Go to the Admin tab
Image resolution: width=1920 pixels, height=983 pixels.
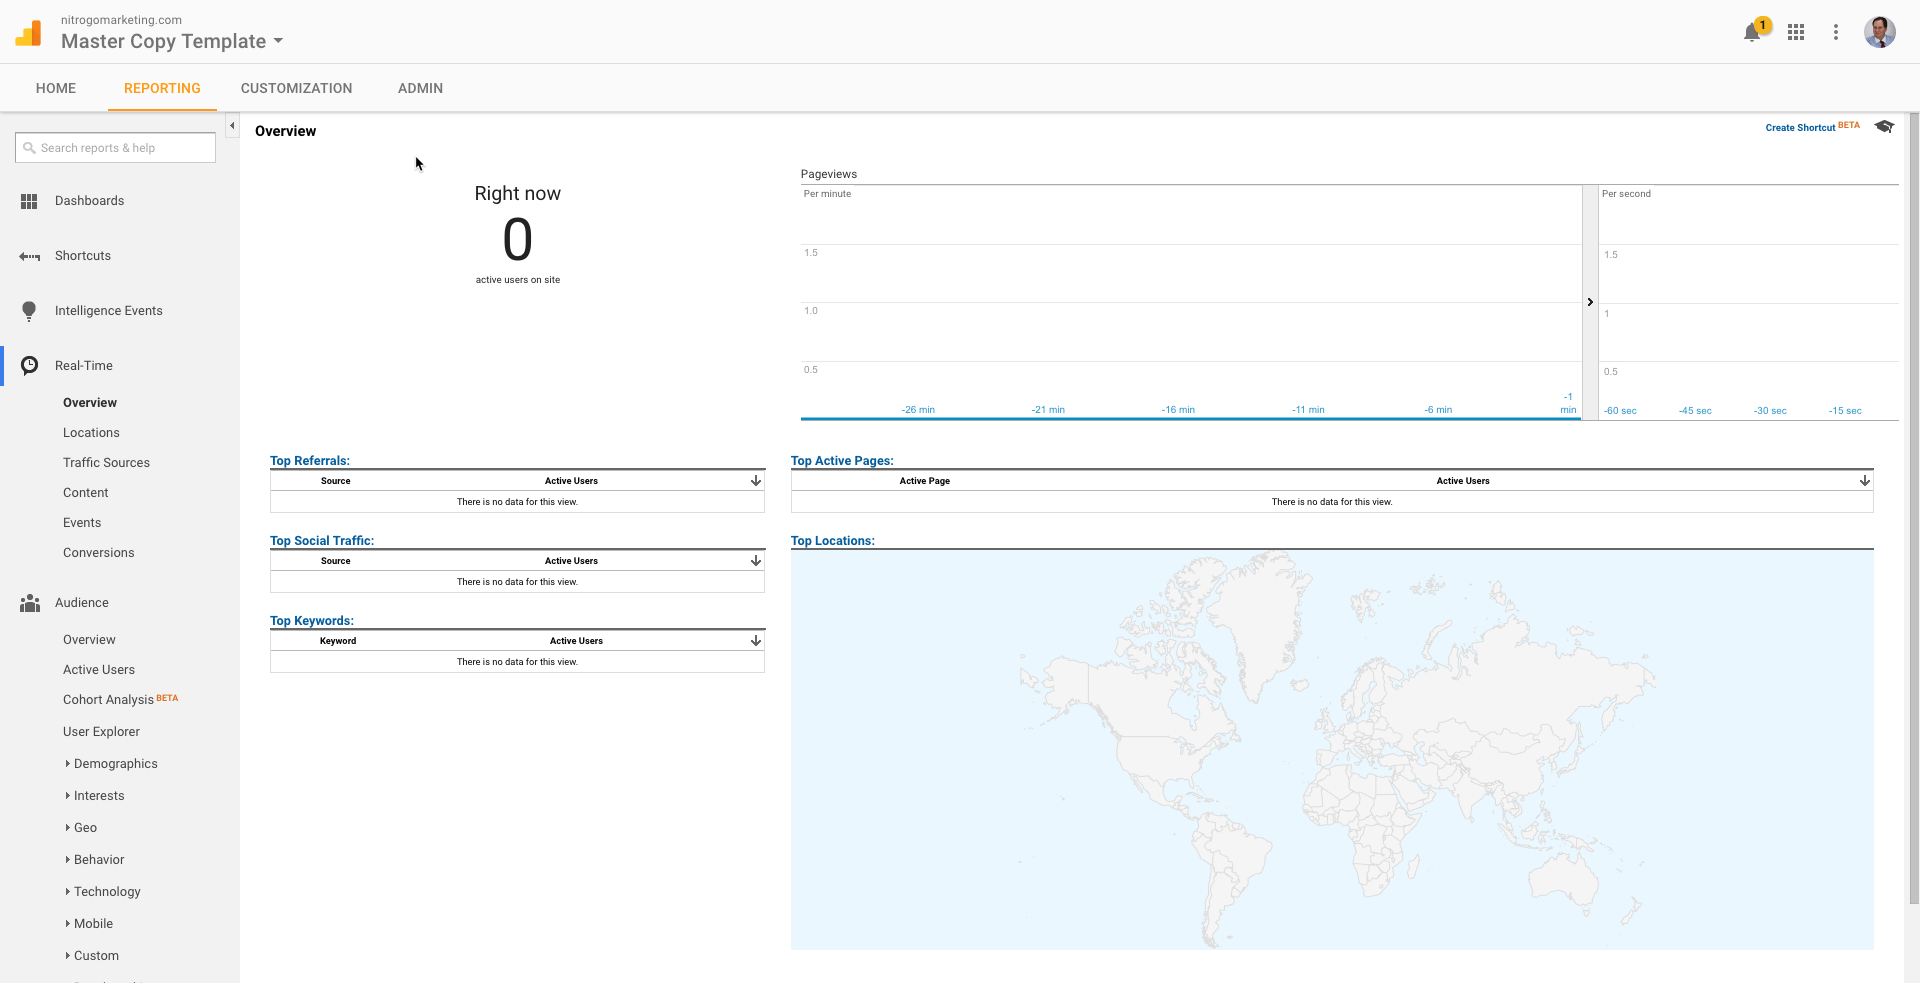(420, 88)
